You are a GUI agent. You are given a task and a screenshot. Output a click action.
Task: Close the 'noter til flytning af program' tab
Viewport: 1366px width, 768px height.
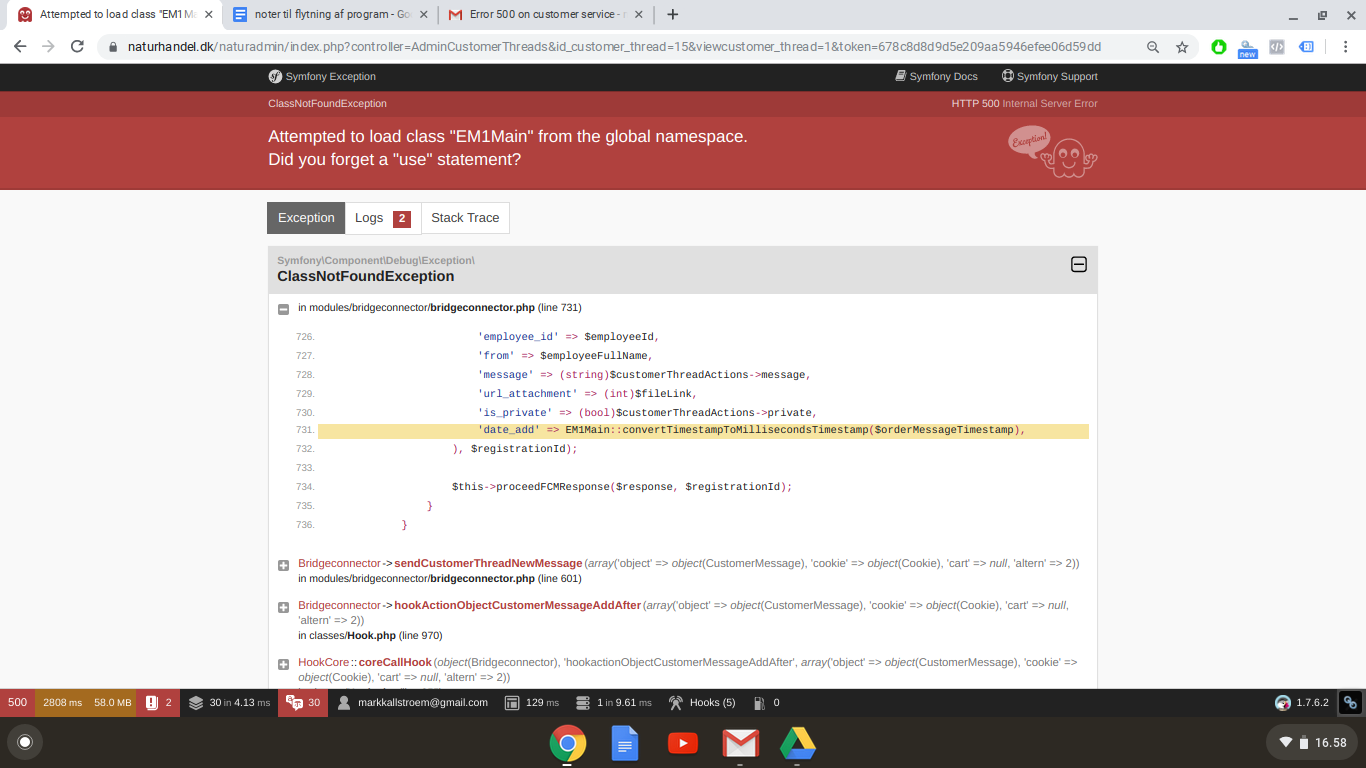[x=426, y=15]
